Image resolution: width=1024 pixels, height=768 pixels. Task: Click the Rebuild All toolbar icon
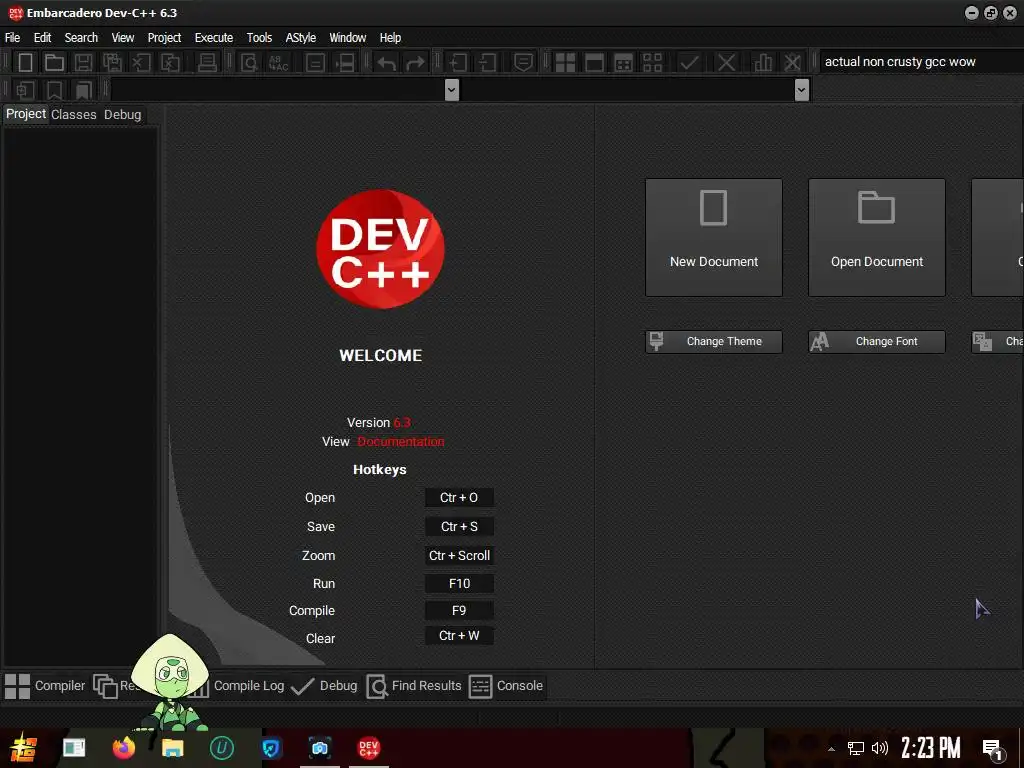(652, 63)
